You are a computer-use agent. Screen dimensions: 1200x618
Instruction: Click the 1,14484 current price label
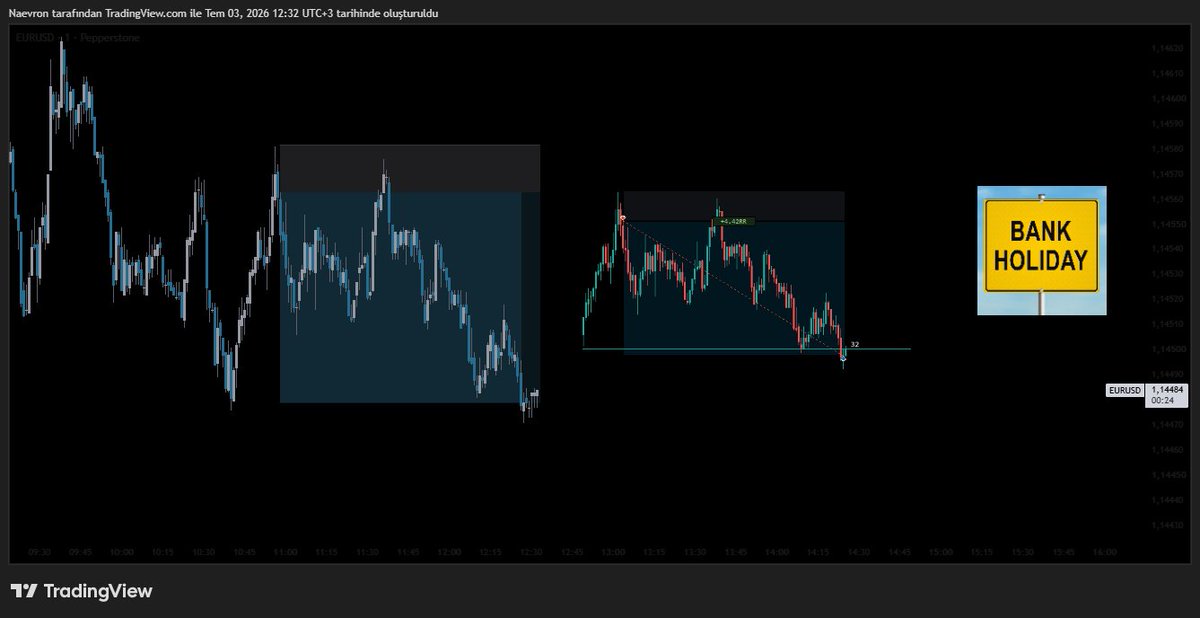point(1165,389)
